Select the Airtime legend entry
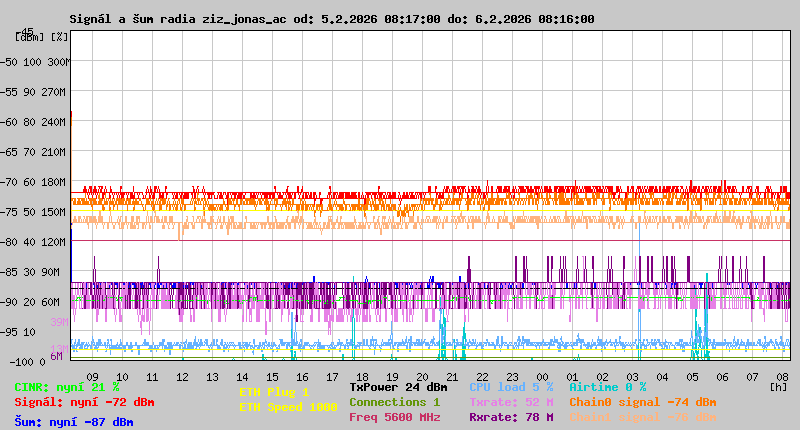 (x=607, y=387)
